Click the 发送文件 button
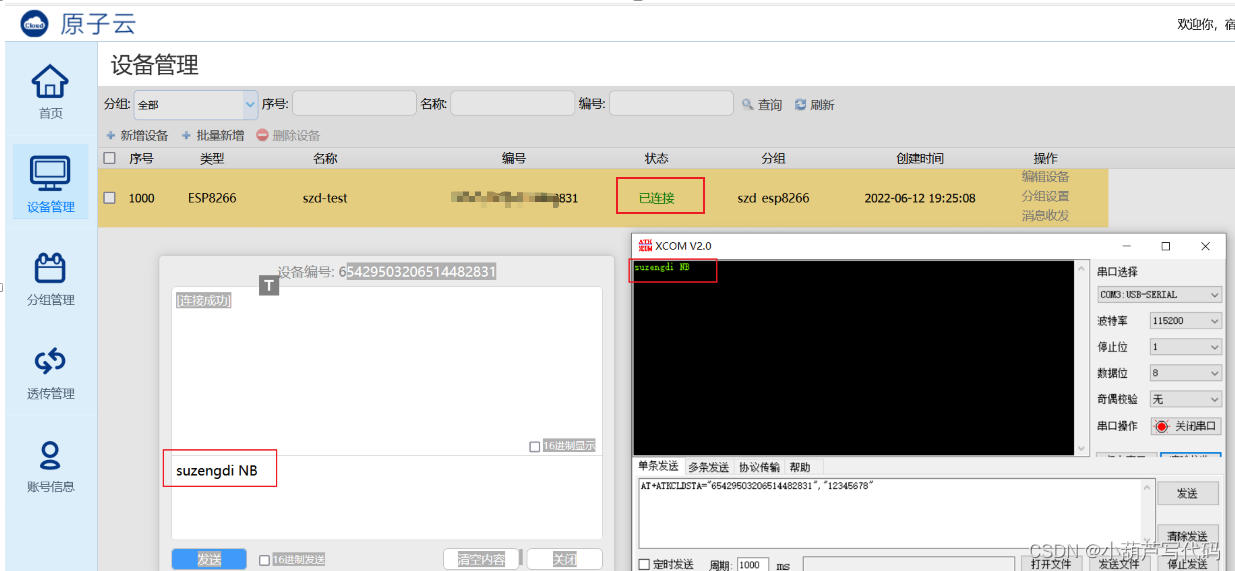 (1119, 564)
